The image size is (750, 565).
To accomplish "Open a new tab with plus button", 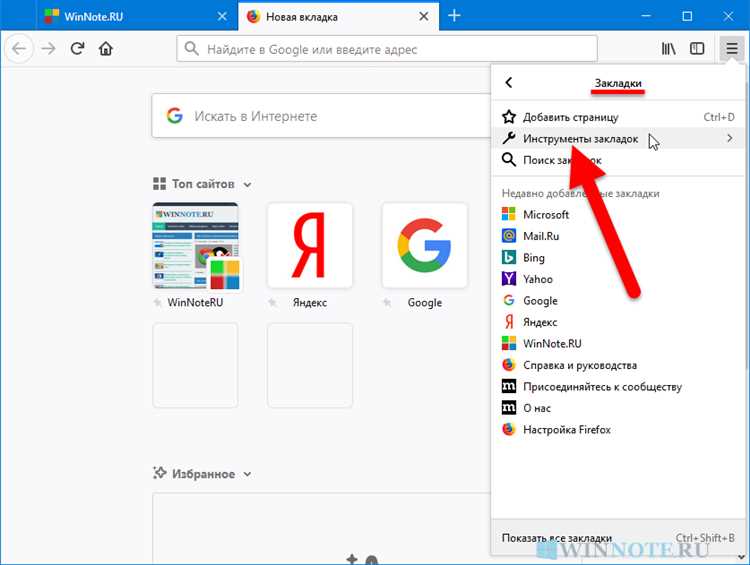I will coord(454,16).
